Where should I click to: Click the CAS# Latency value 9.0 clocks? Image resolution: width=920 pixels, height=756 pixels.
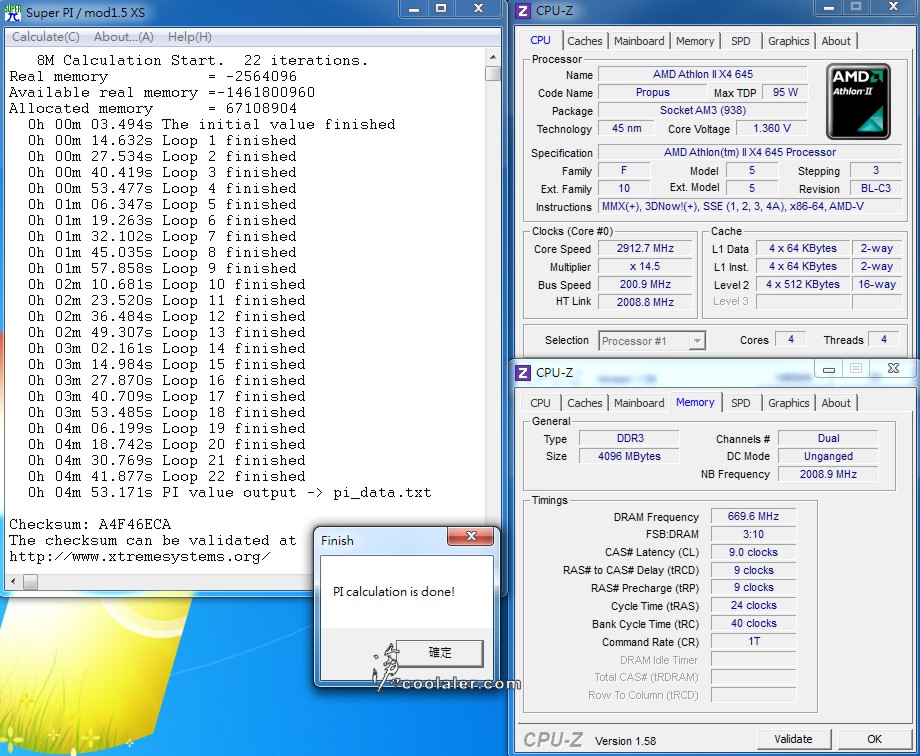tap(753, 552)
